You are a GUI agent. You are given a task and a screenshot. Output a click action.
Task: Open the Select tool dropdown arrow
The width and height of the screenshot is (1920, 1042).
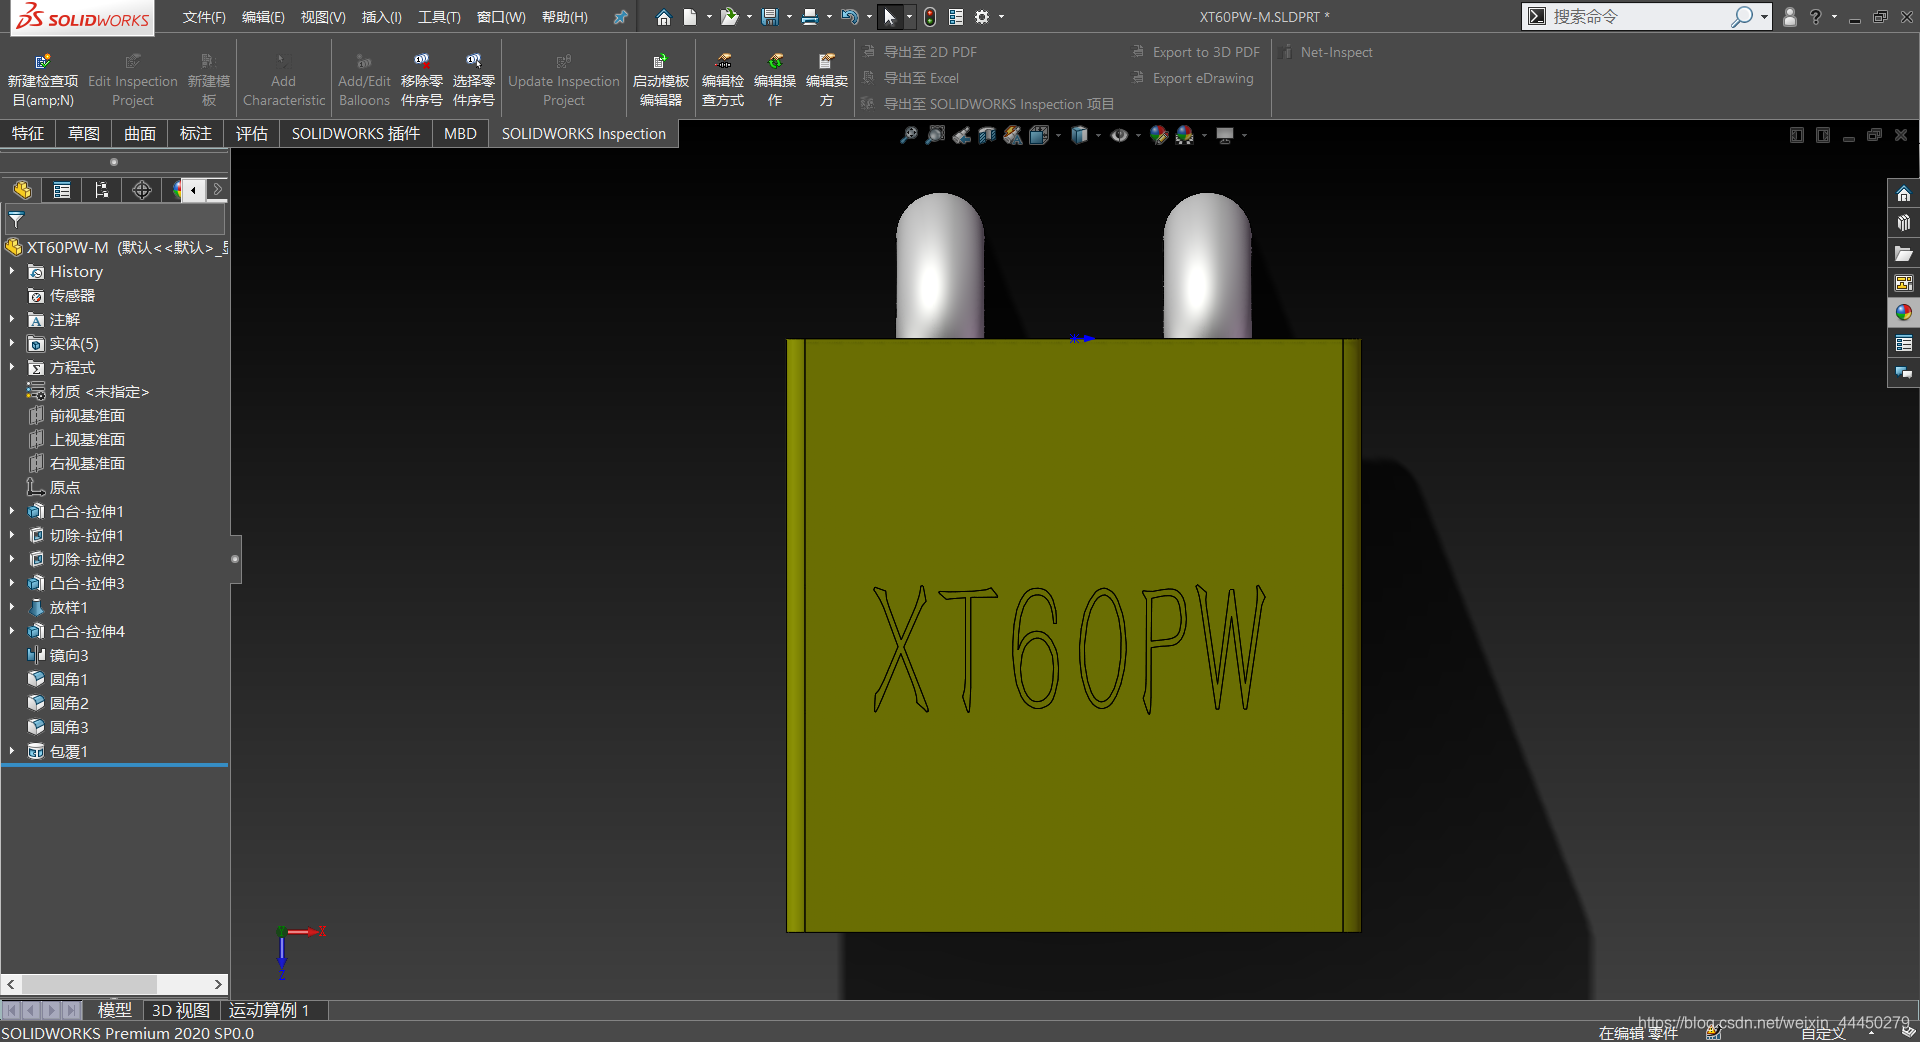909,17
